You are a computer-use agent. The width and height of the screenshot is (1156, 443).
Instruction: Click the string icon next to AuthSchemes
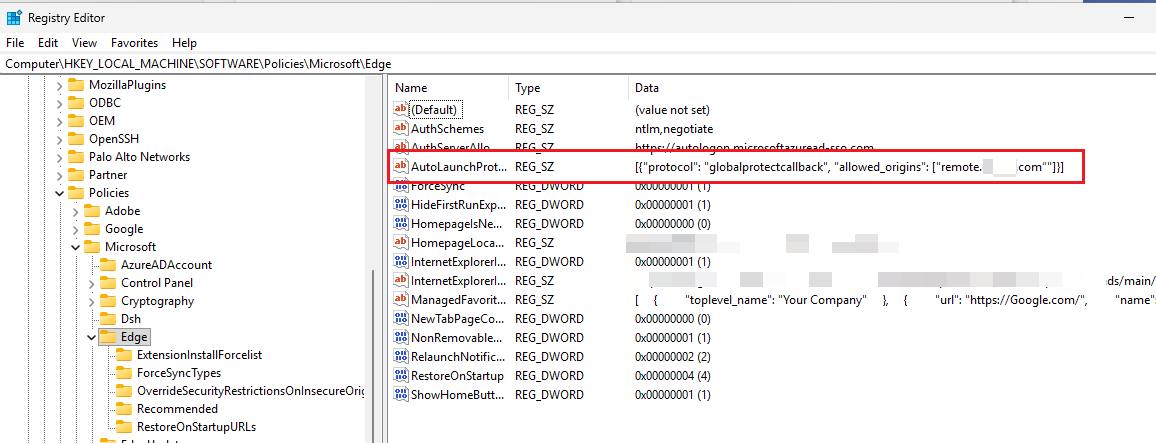pos(401,129)
